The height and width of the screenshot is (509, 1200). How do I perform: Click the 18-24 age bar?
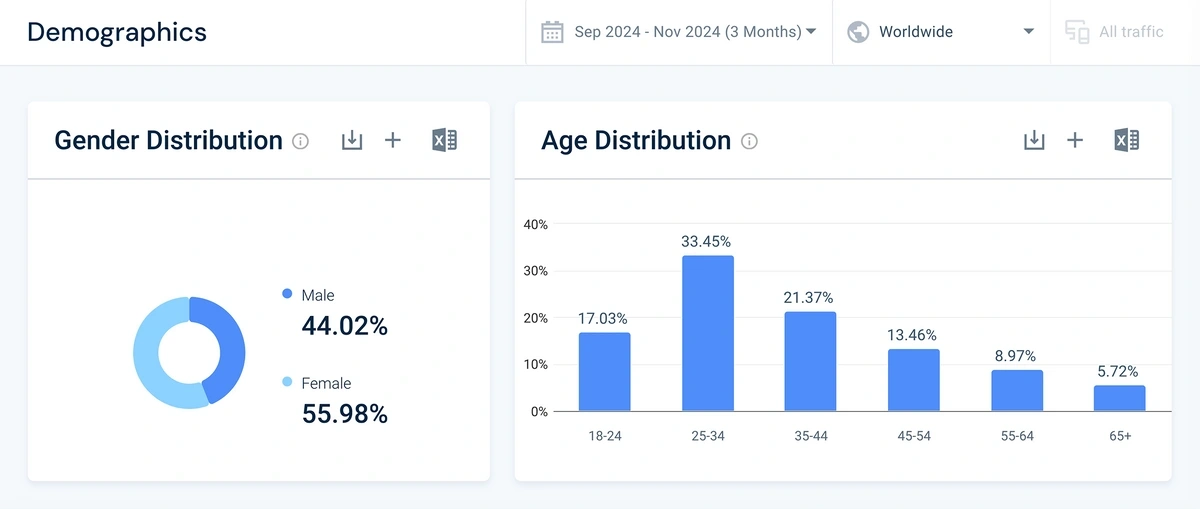[604, 371]
